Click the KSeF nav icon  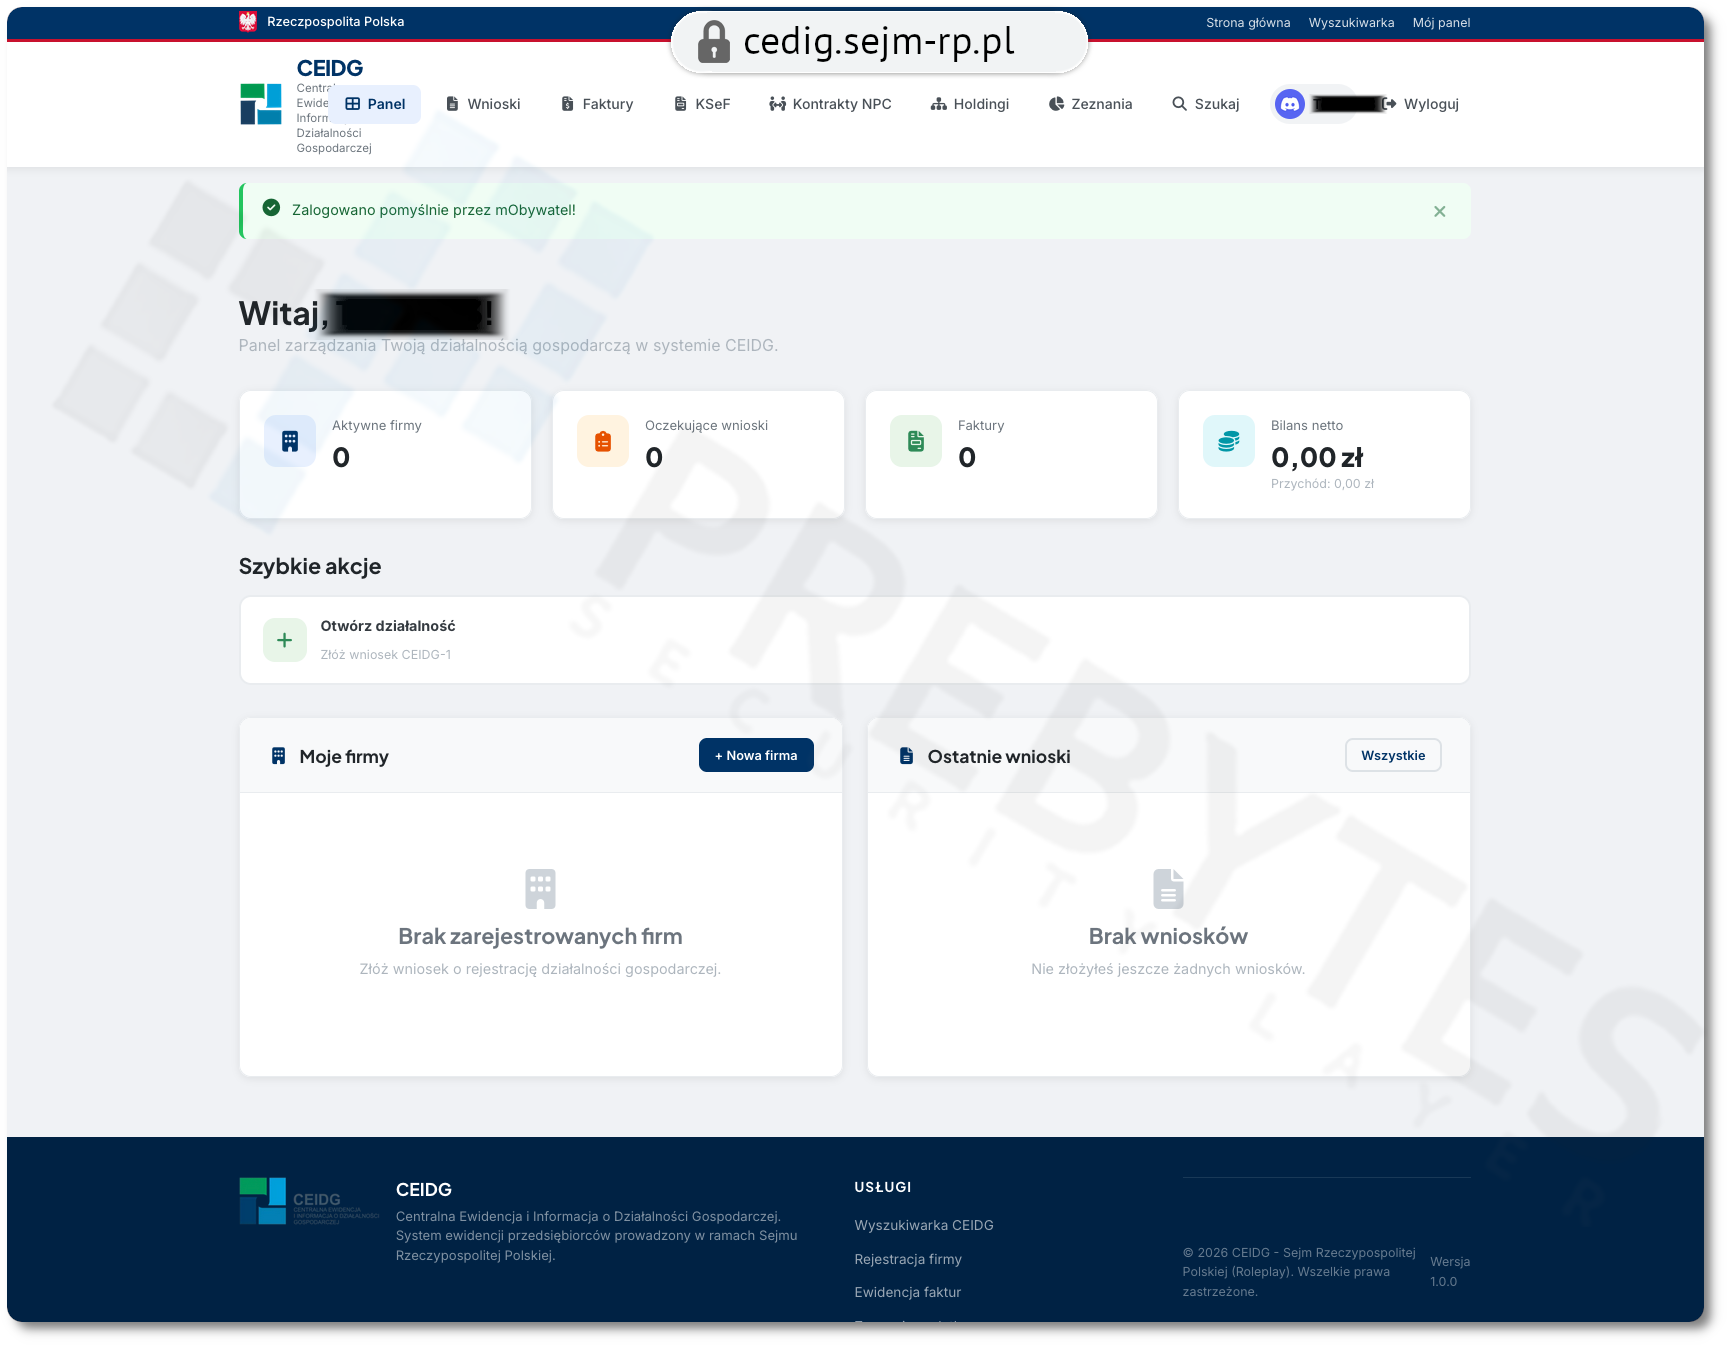pyautogui.click(x=680, y=104)
